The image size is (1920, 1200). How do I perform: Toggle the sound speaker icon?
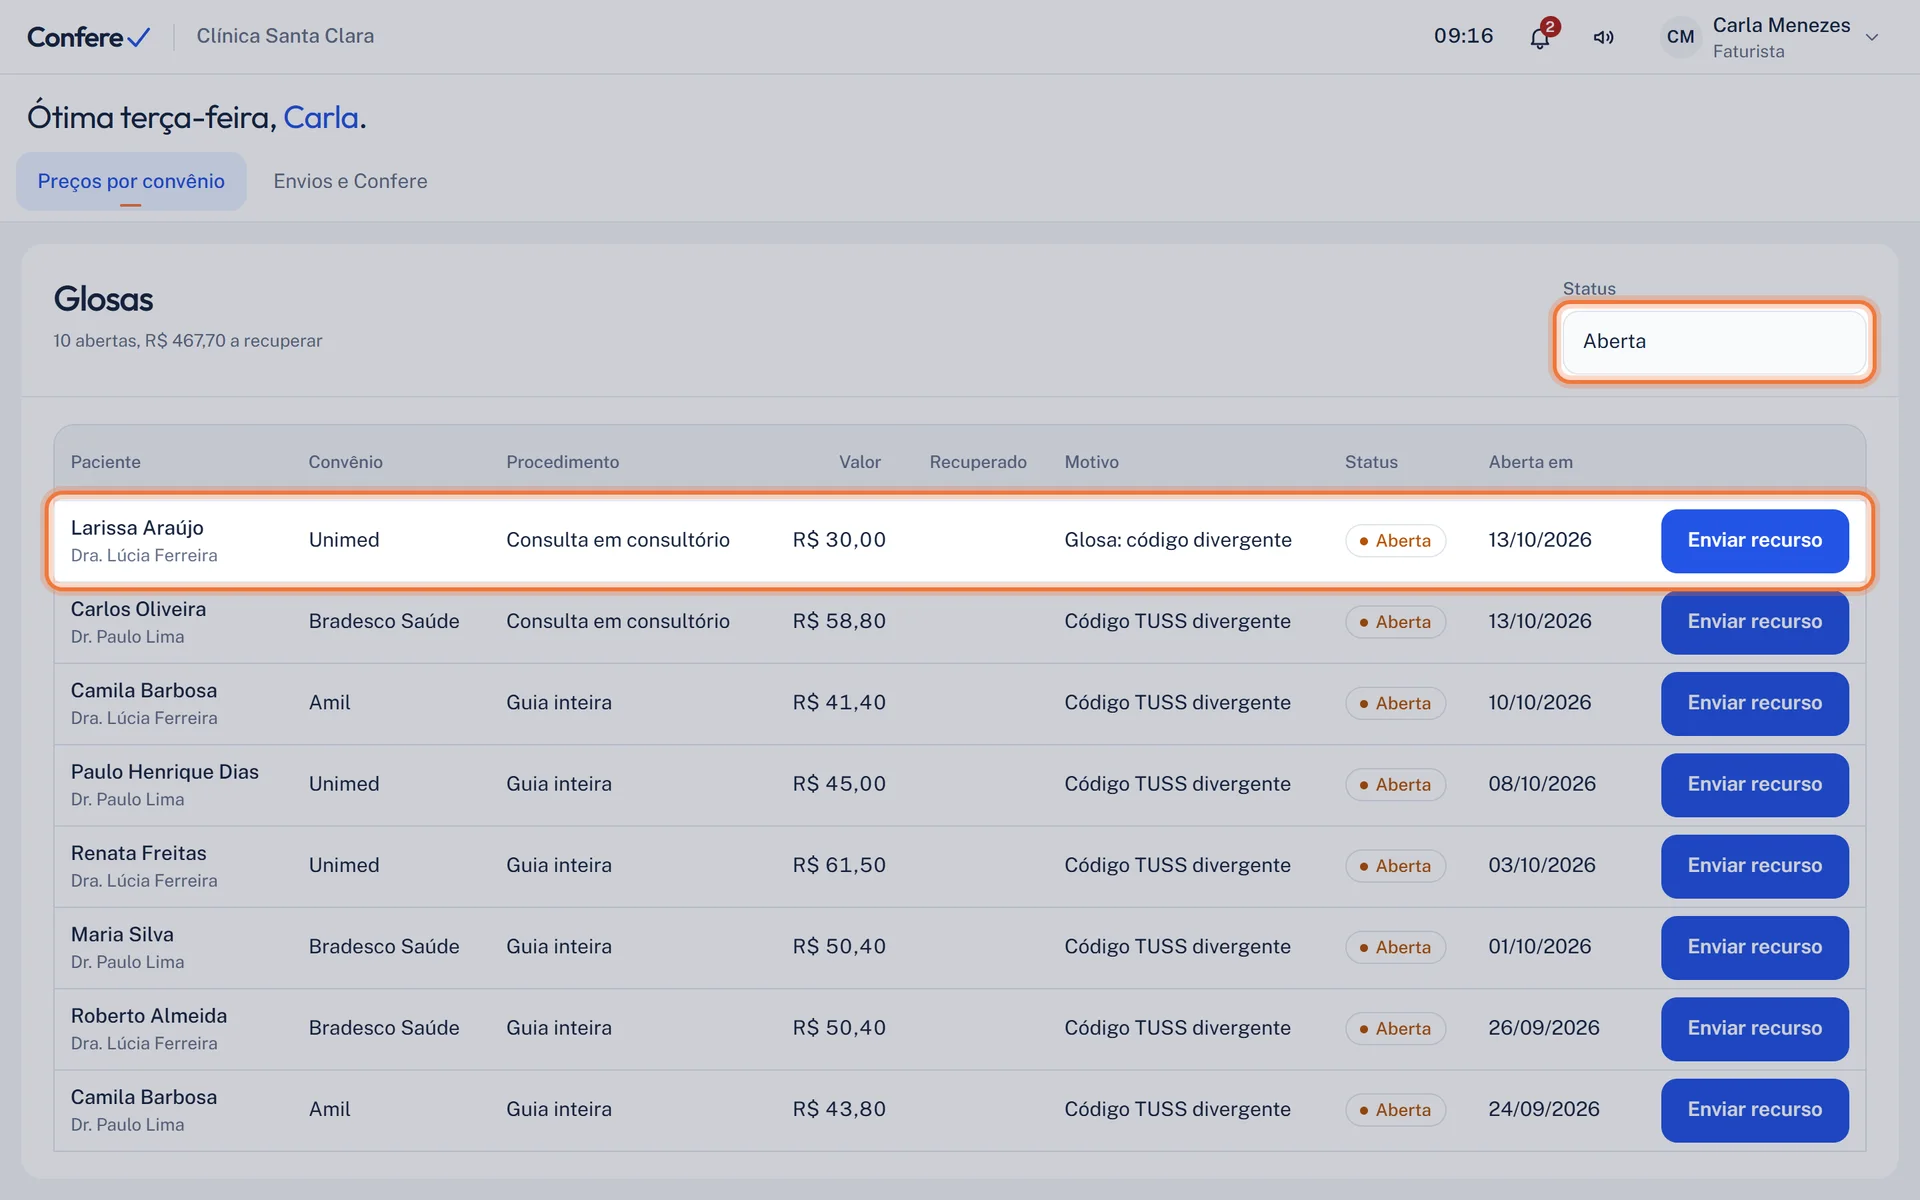click(1604, 37)
